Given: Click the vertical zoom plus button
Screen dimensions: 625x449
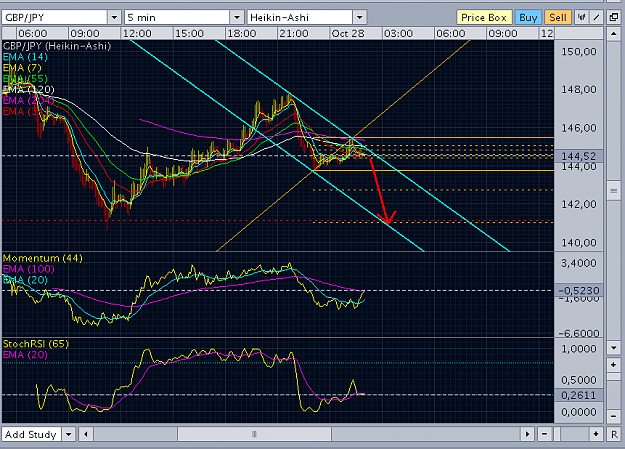Looking at the screenshot, I should coord(613,364).
